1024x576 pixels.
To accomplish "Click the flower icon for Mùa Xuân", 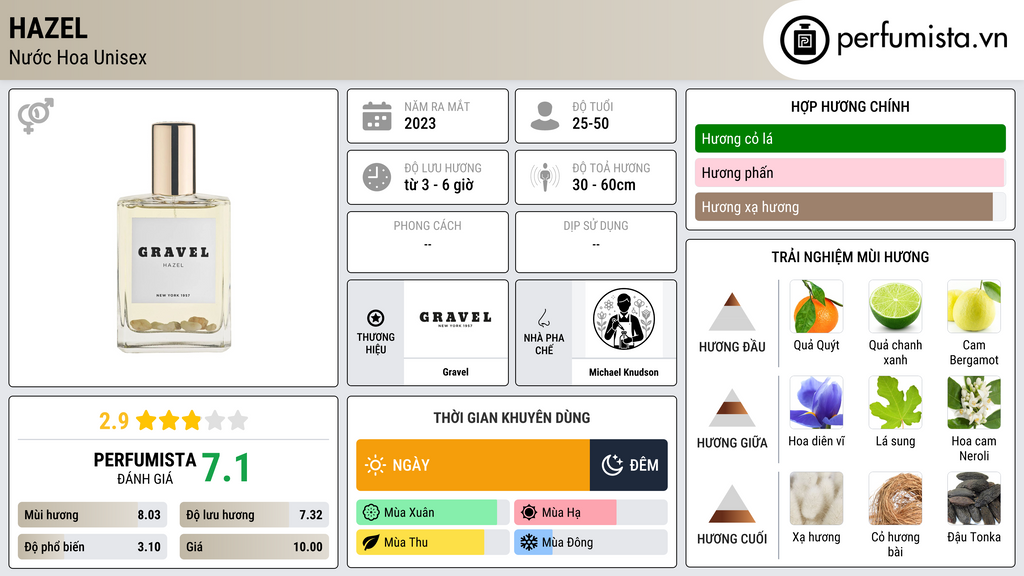I will [371, 513].
